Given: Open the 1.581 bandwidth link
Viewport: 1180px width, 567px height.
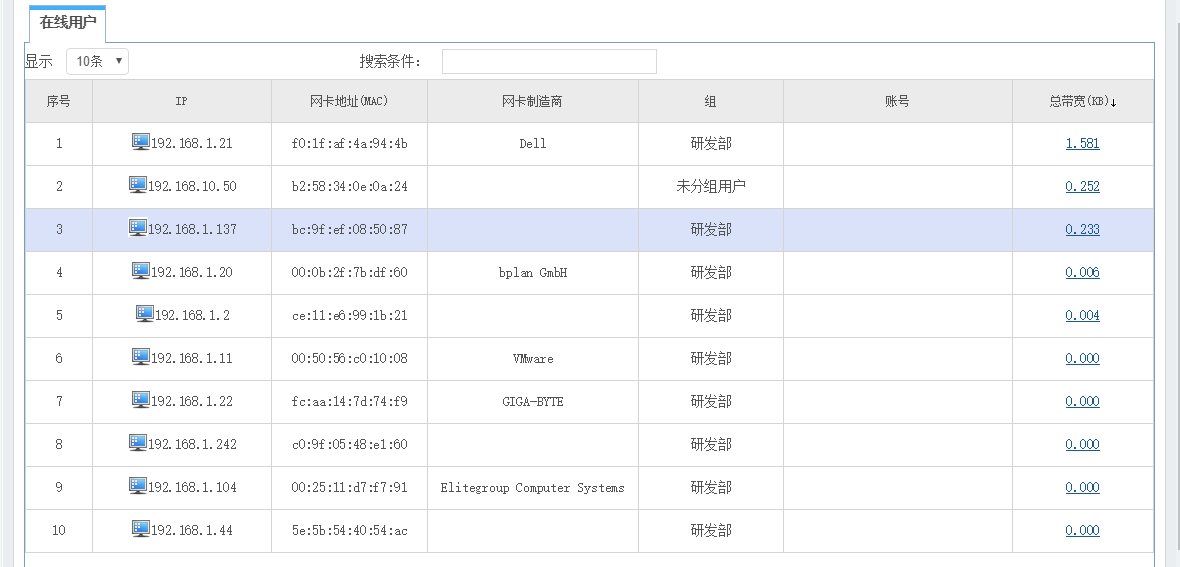Looking at the screenshot, I should [1082, 143].
